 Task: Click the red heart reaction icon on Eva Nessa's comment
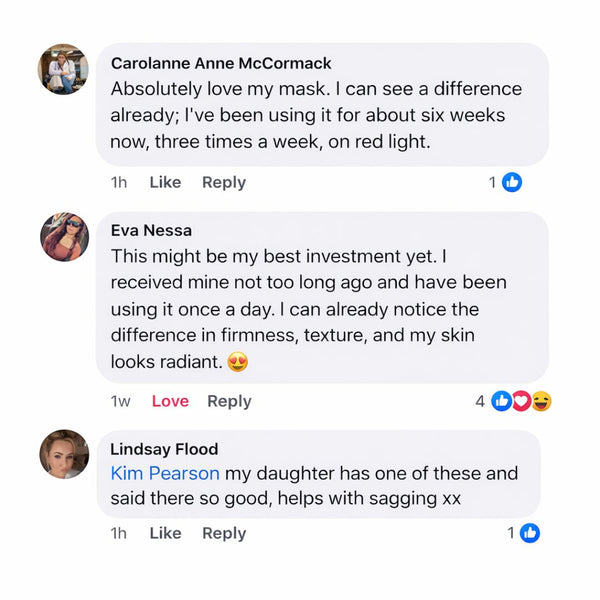[x=522, y=401]
